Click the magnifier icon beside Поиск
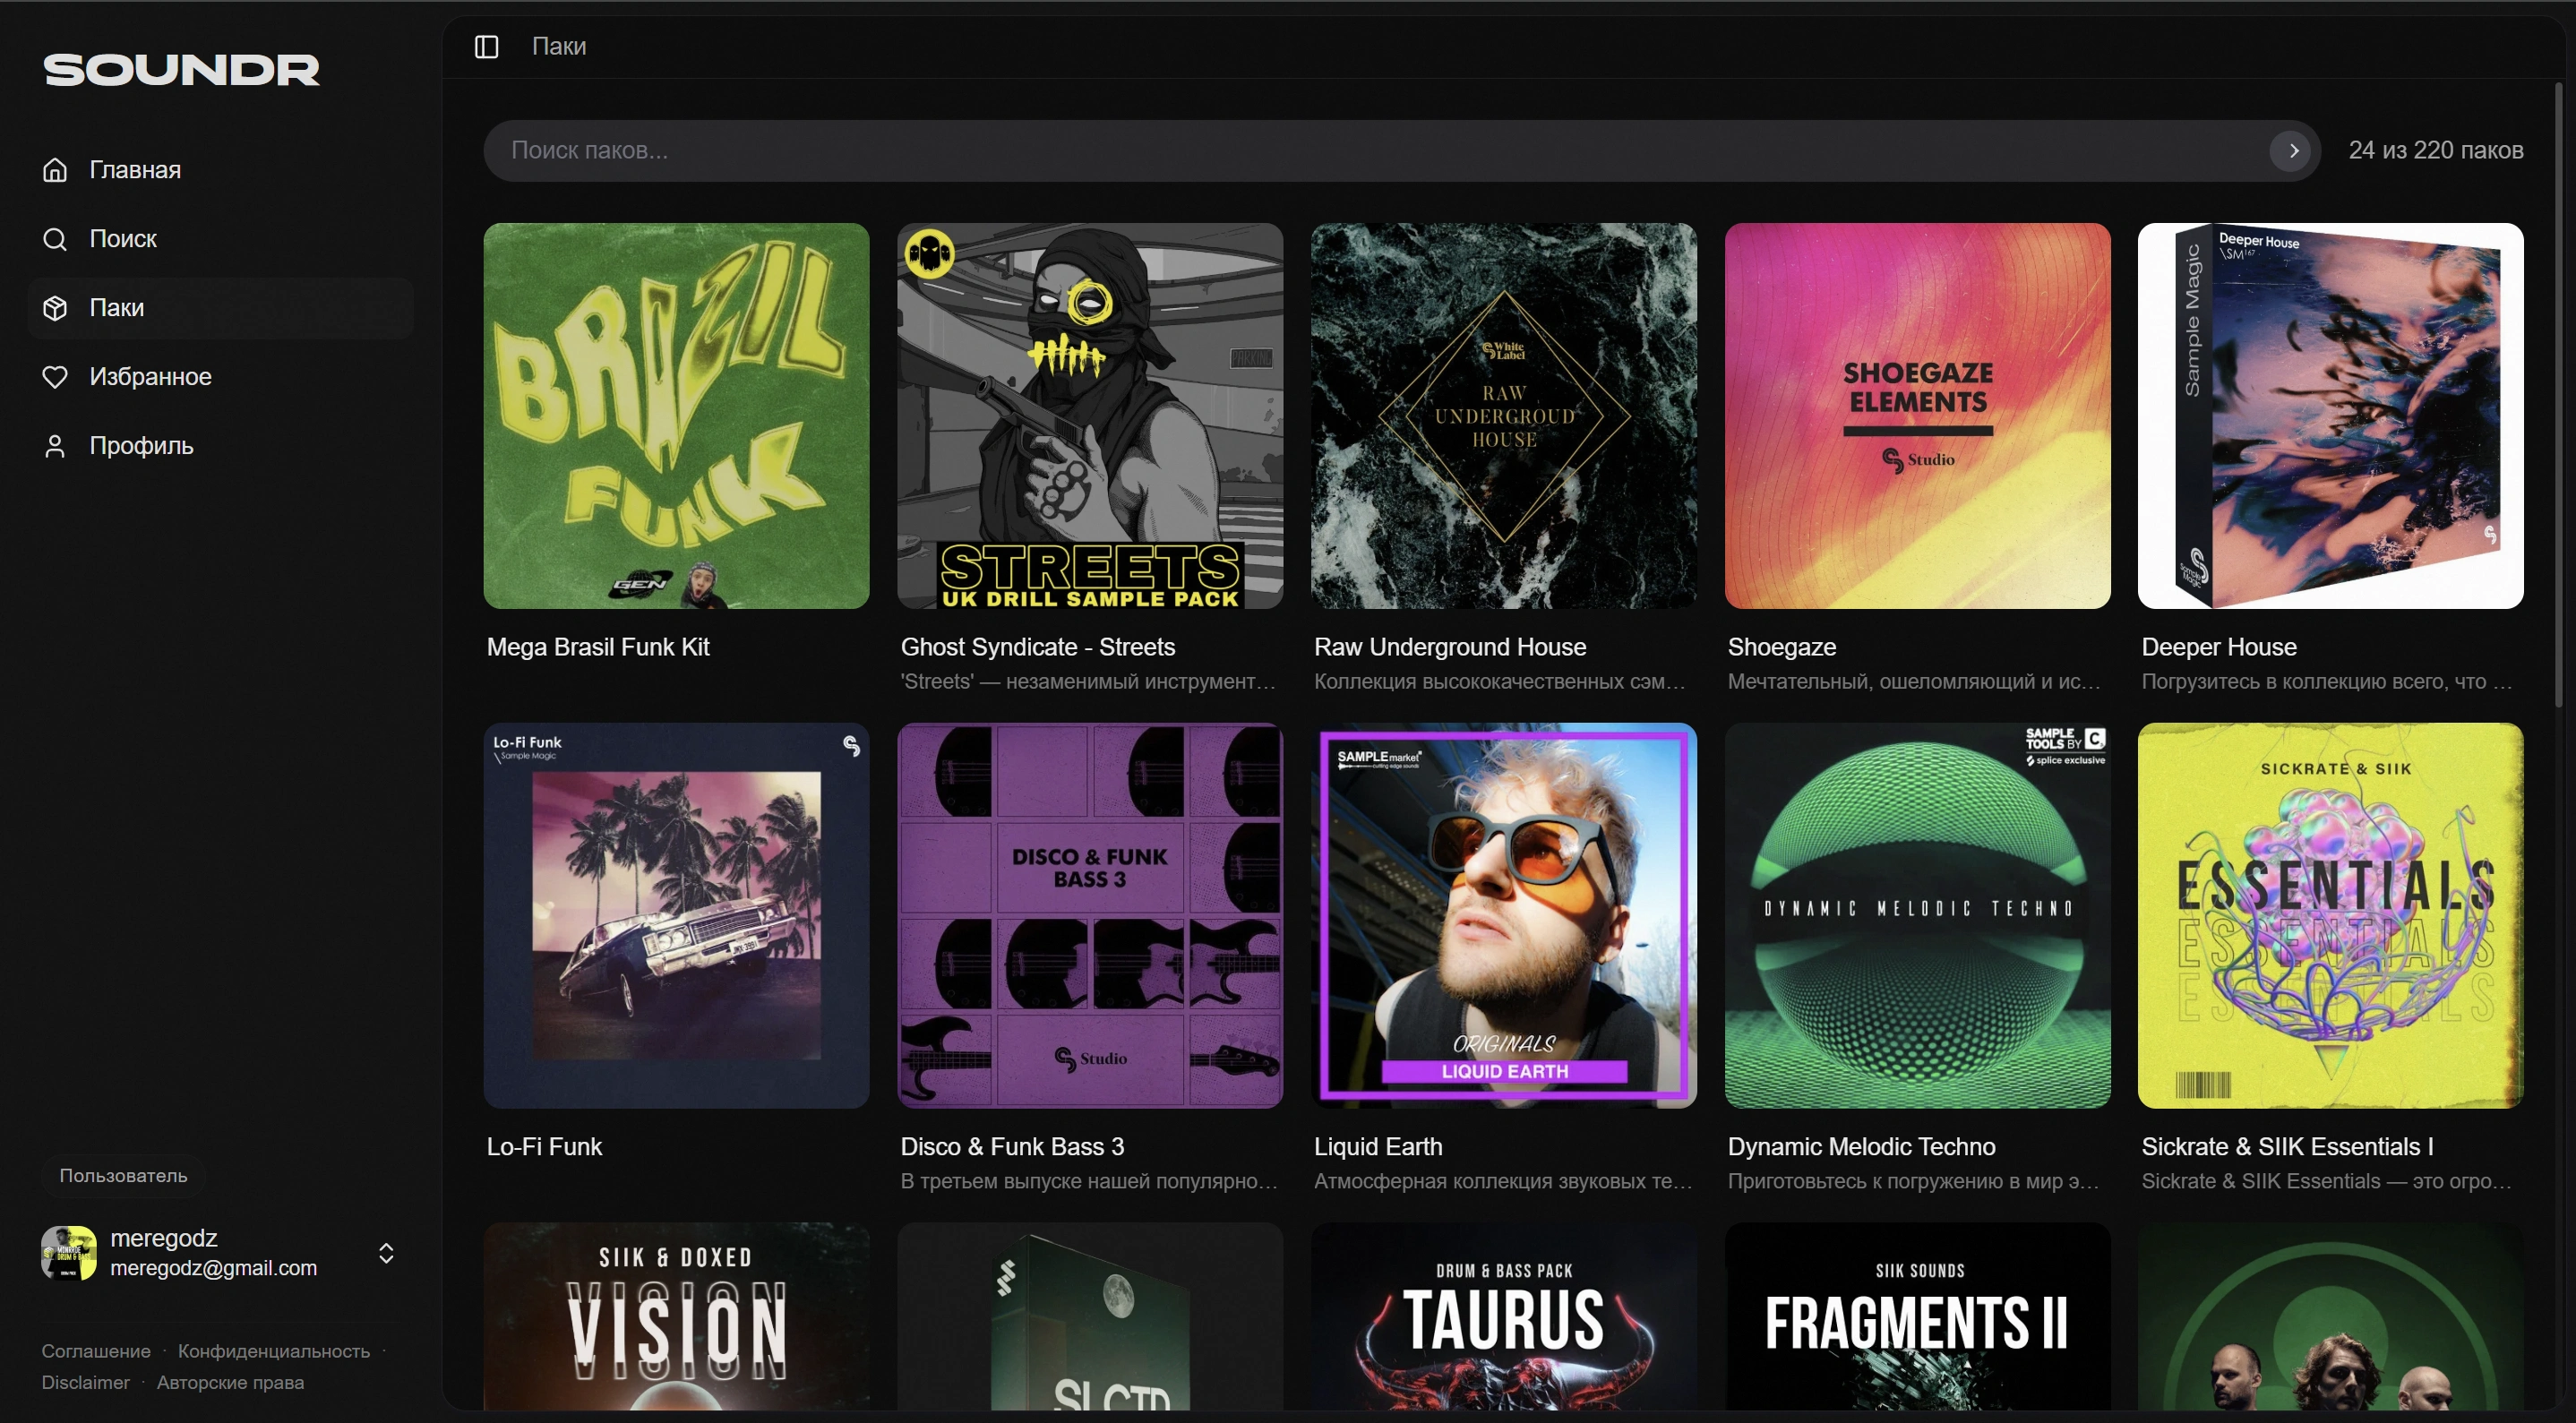Image resolution: width=2576 pixels, height=1423 pixels. (55, 239)
